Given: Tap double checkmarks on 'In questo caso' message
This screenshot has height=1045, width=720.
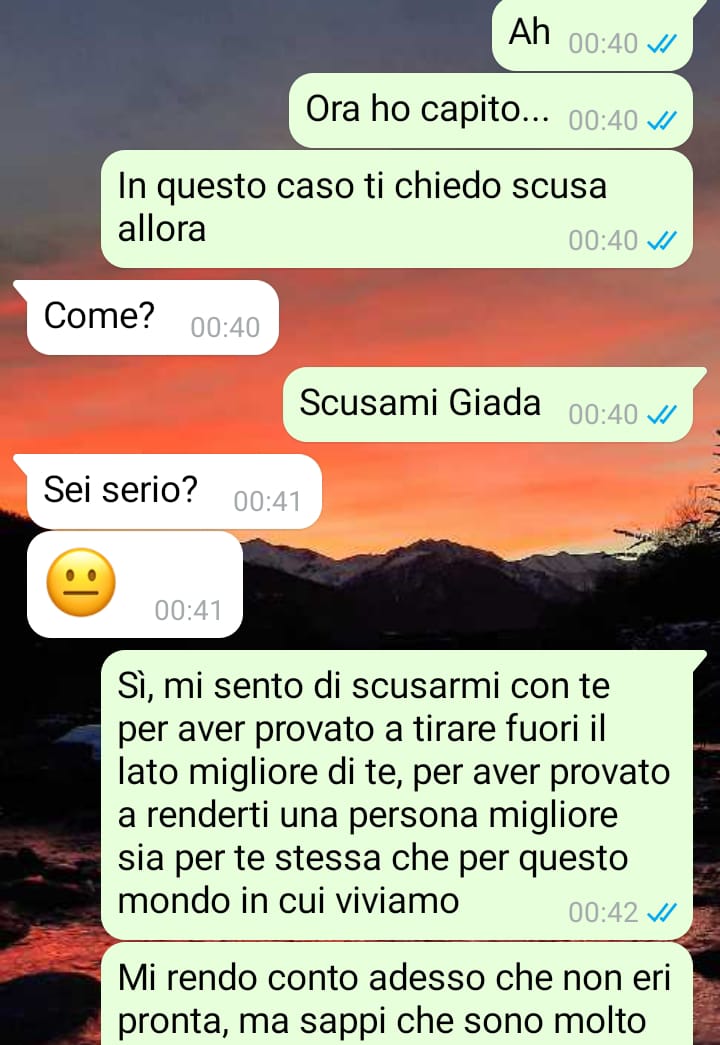Looking at the screenshot, I should point(662,240).
